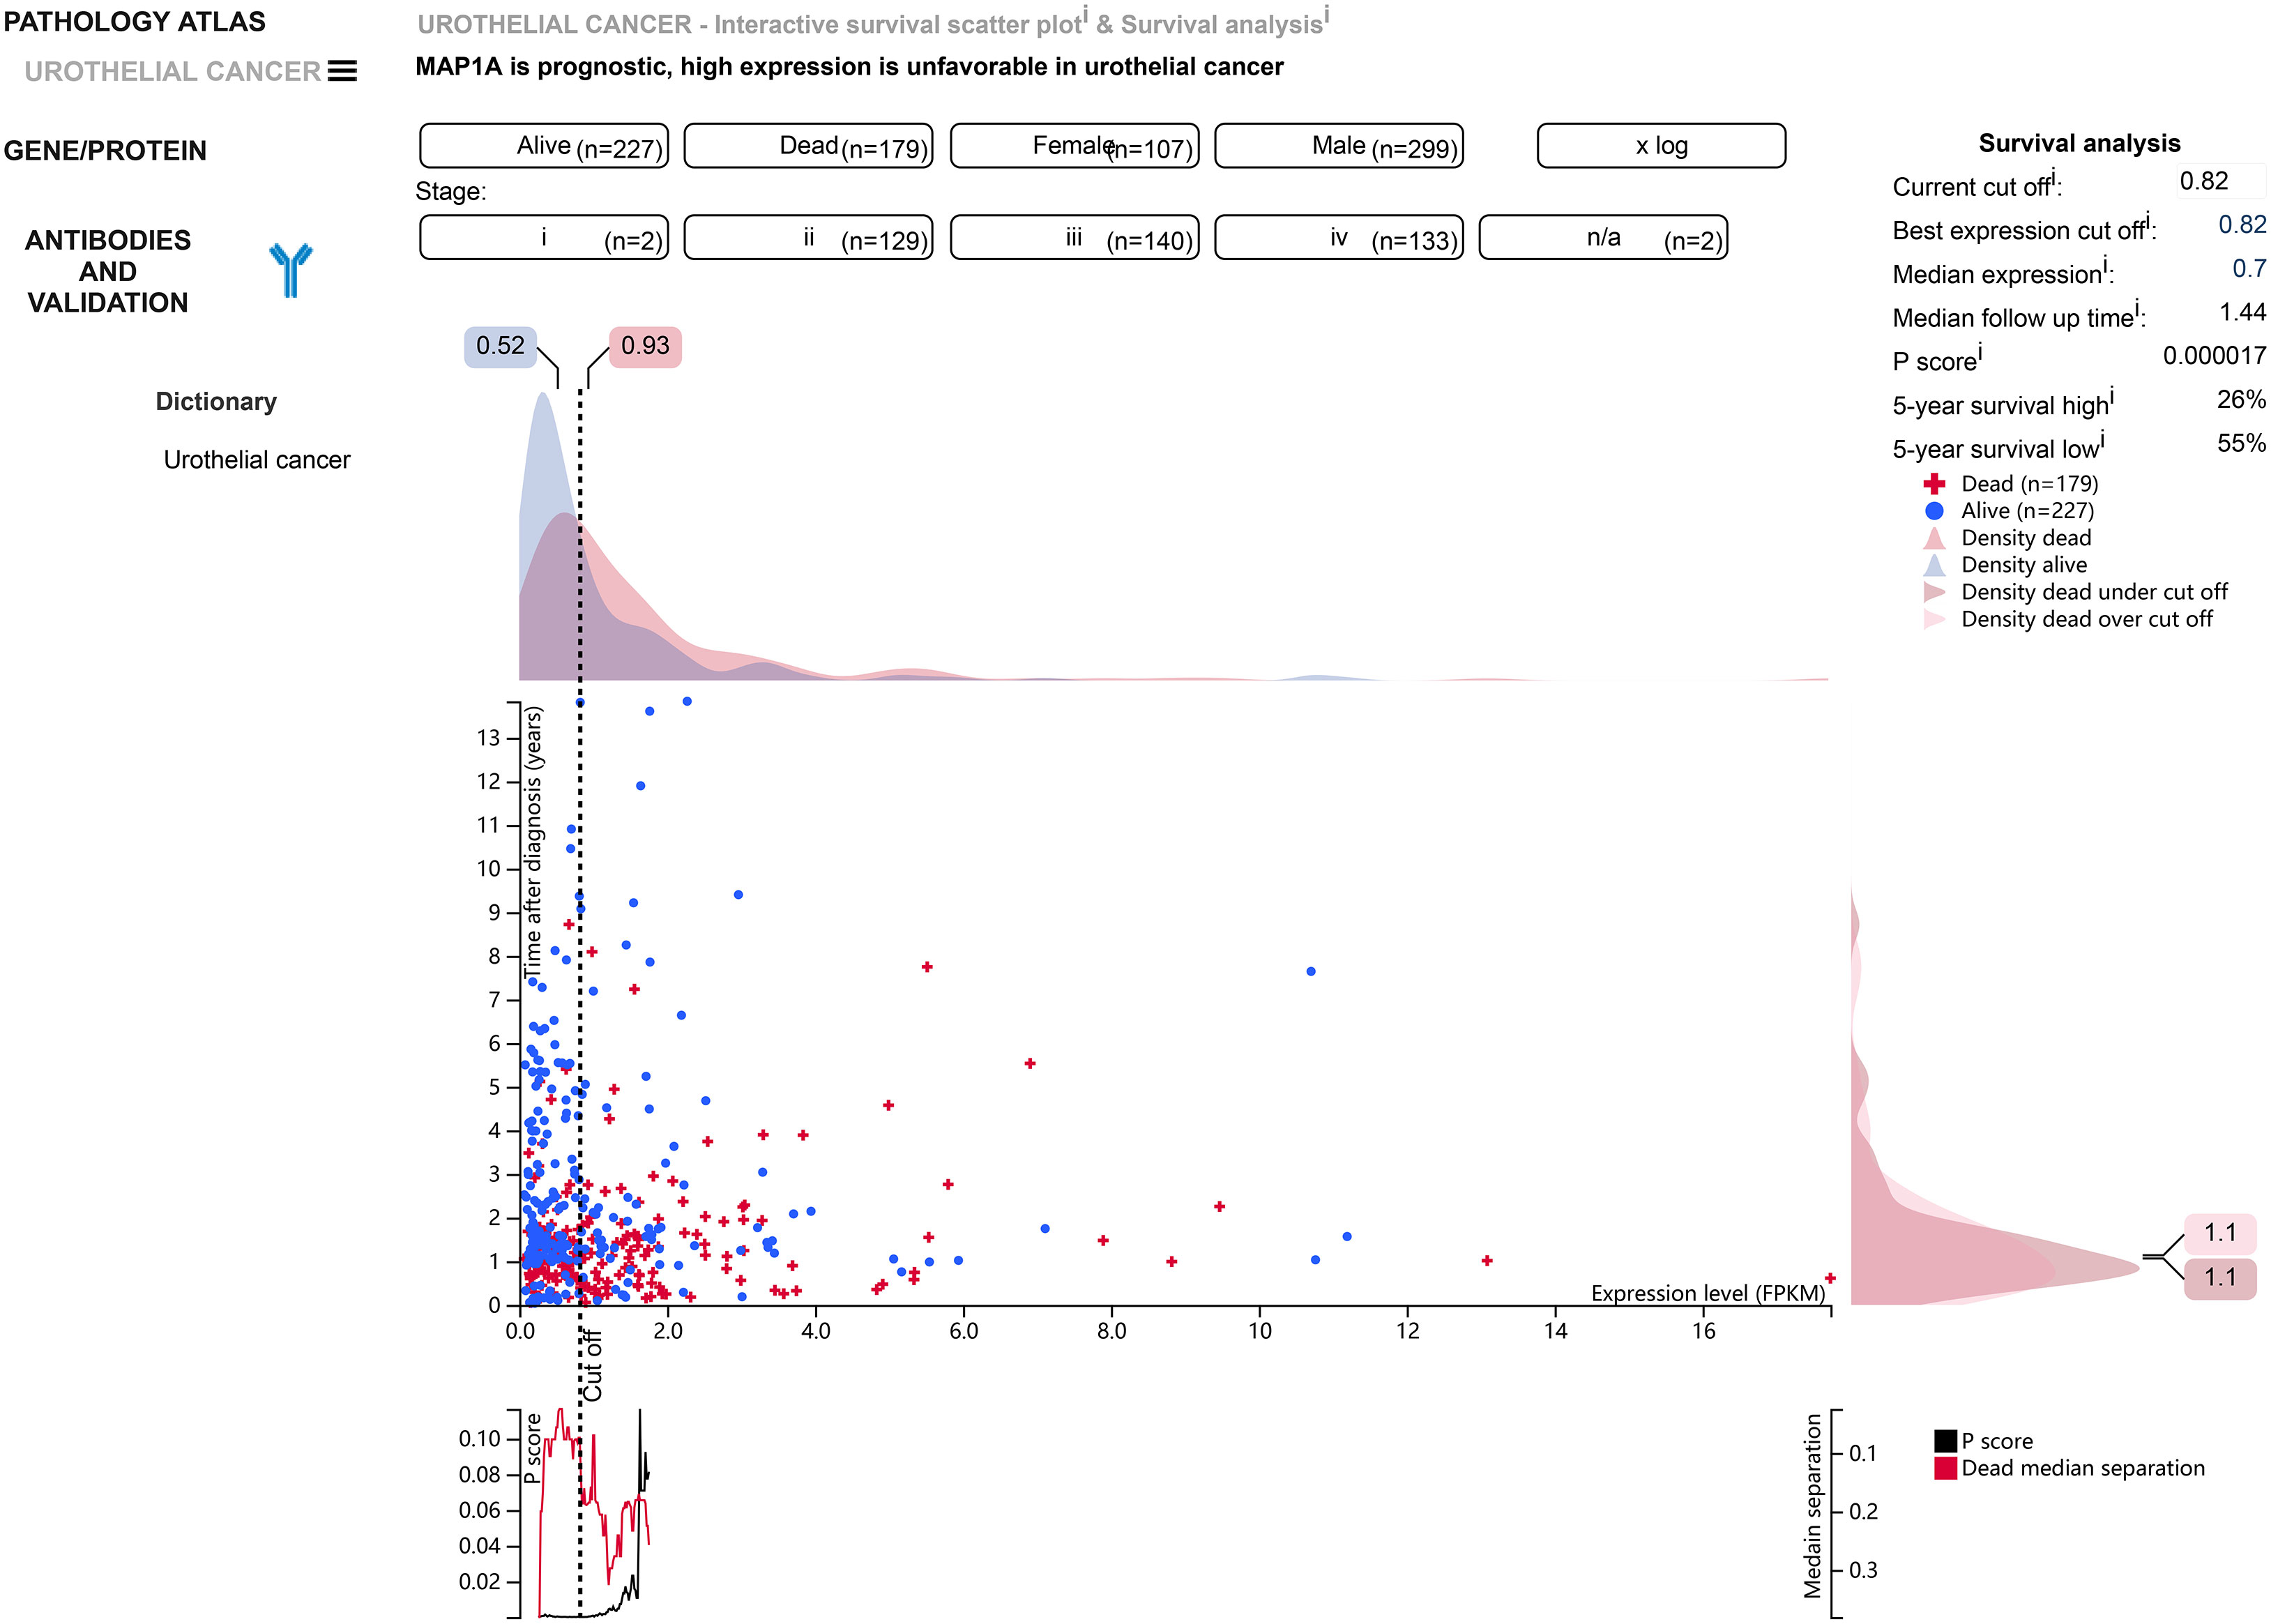Click the 0.93 dead density median label
Image resolution: width=2271 pixels, height=1624 pixels.
(x=645, y=346)
